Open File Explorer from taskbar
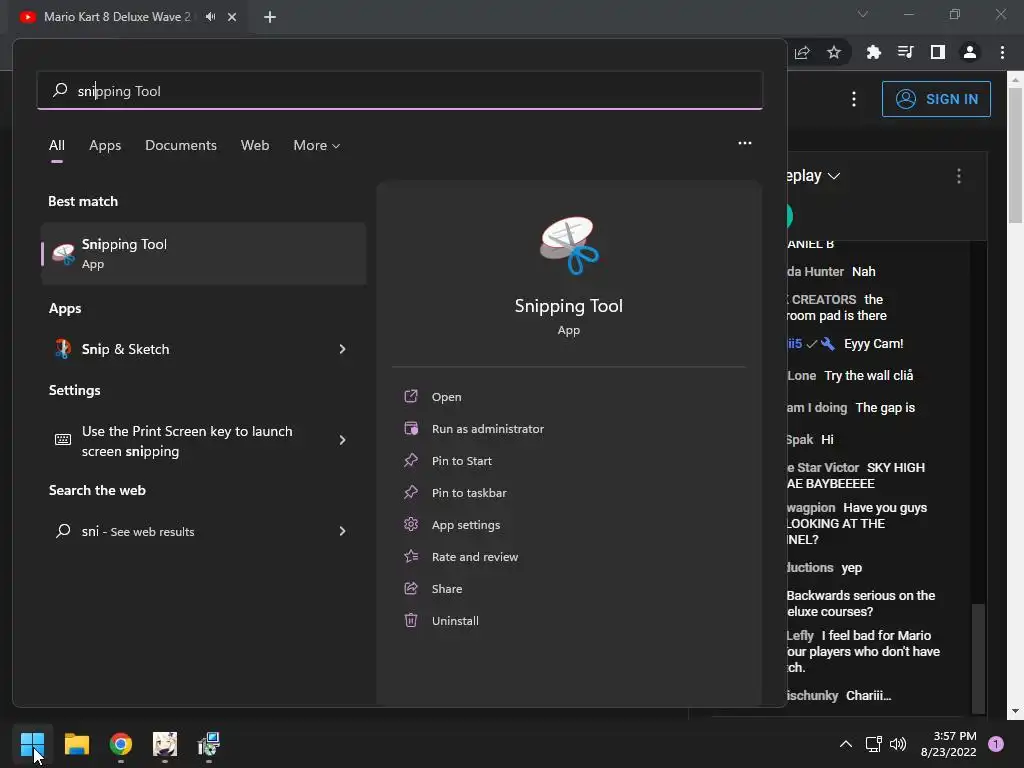This screenshot has height=768, width=1024. tap(76, 744)
